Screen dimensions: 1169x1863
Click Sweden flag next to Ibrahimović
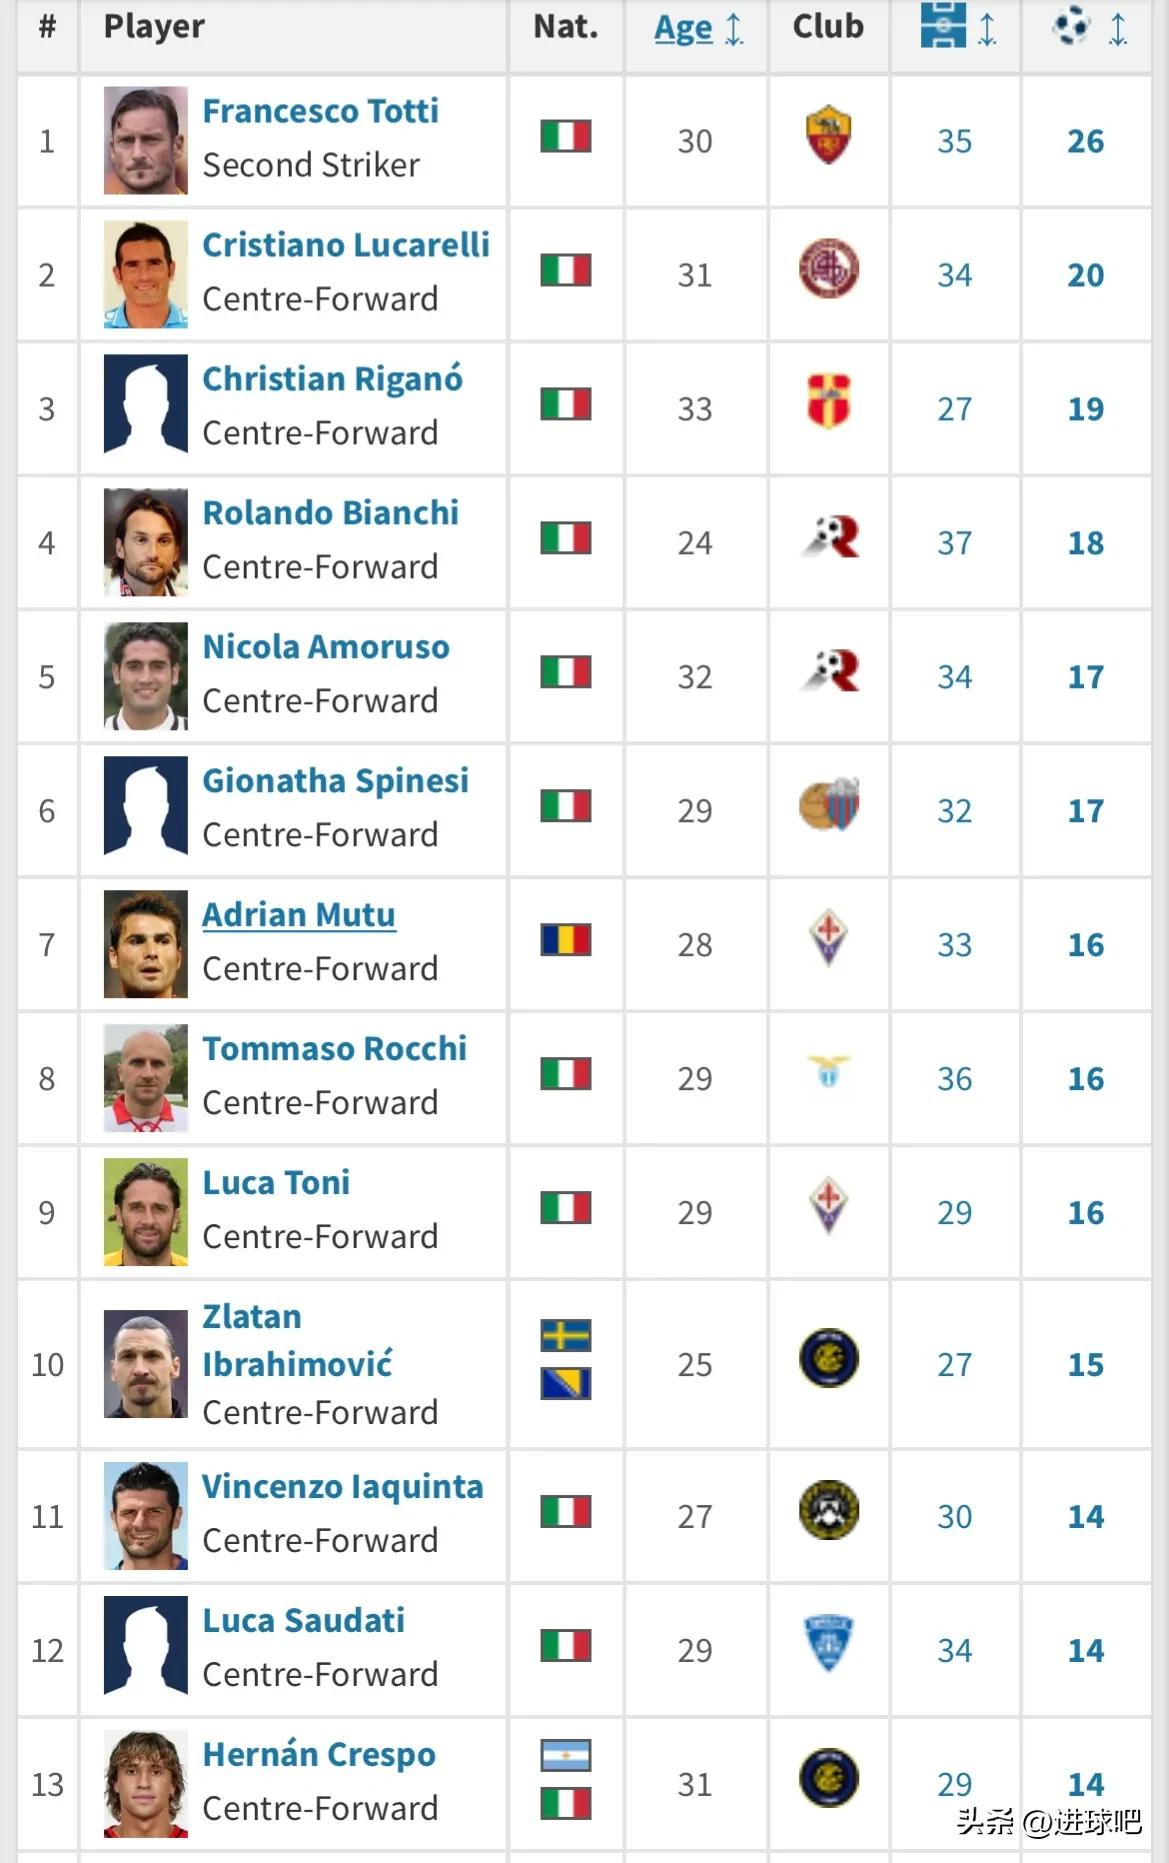click(566, 1336)
